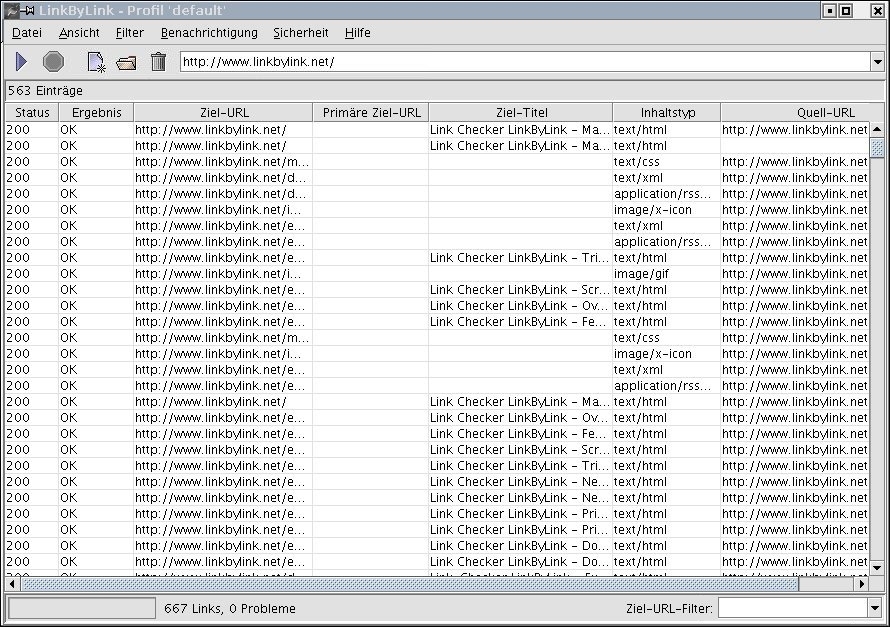Delete entries with the trash can icon
890x627 pixels.
(158, 61)
